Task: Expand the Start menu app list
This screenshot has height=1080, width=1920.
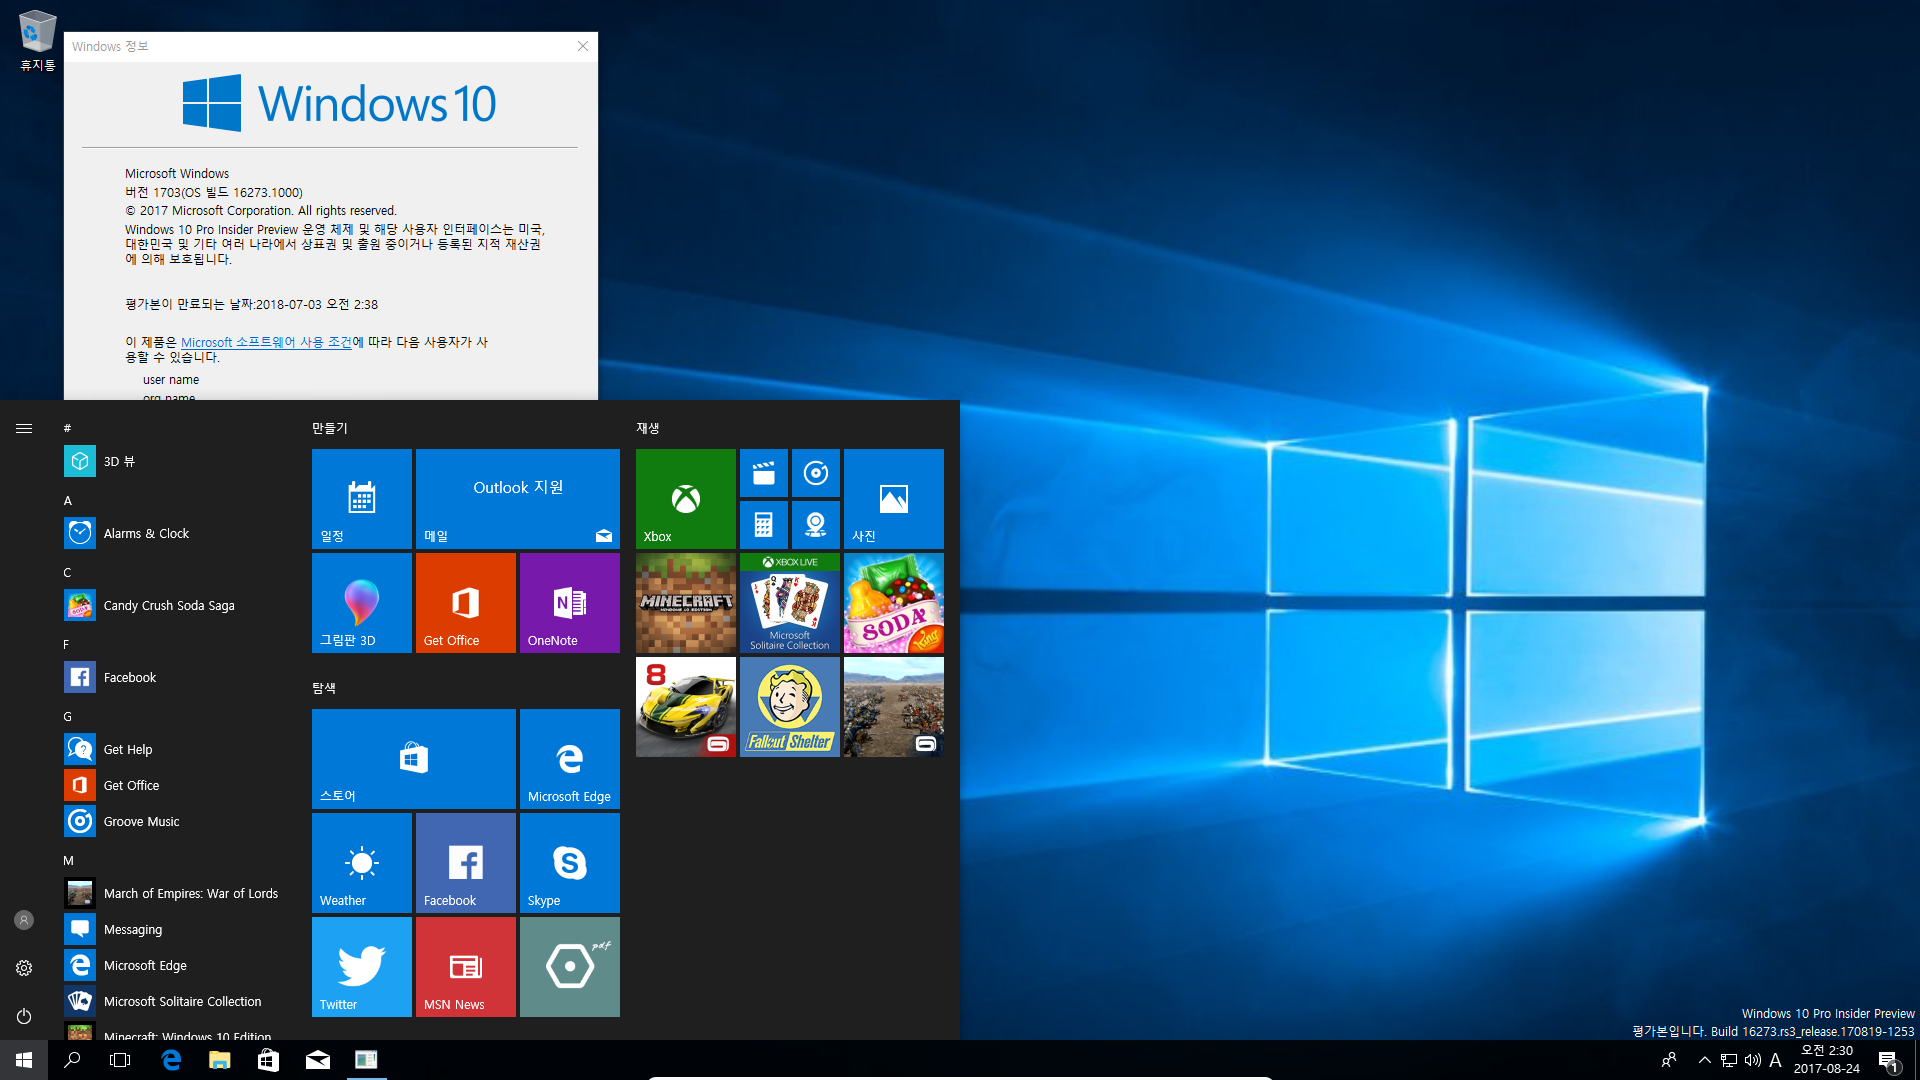Action: point(24,427)
